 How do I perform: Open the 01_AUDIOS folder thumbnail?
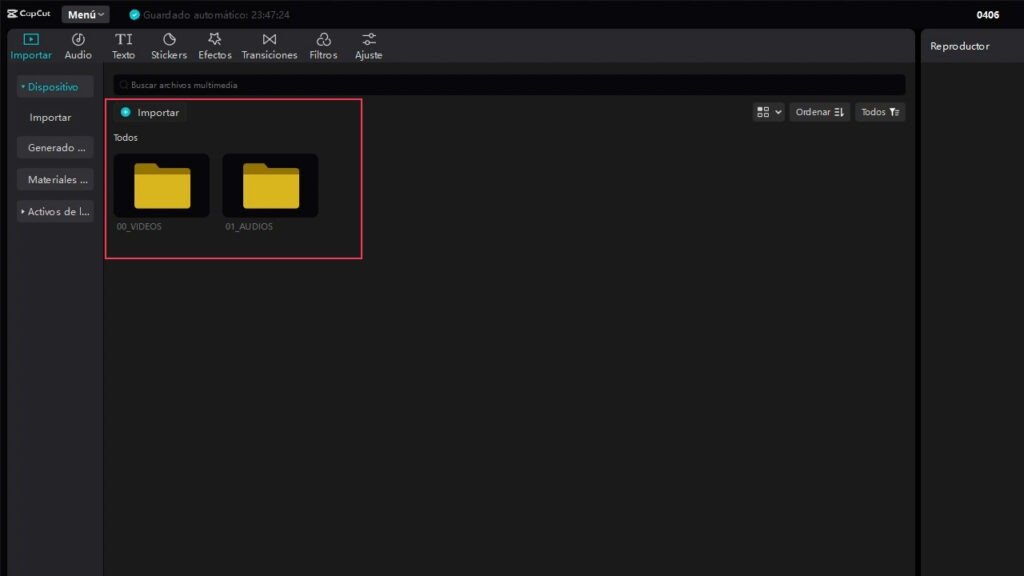coord(270,185)
